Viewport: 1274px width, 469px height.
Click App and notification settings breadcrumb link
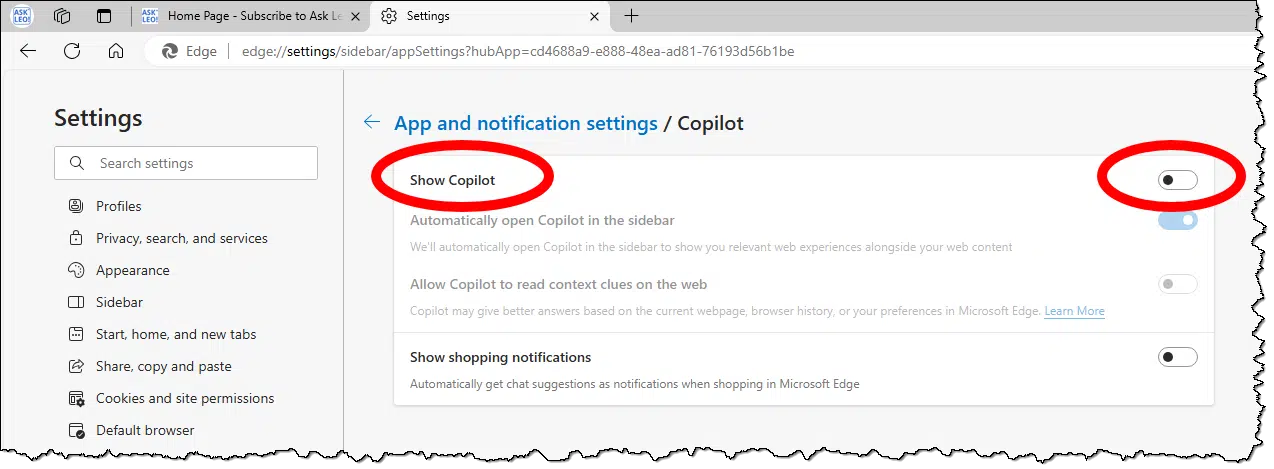click(526, 123)
